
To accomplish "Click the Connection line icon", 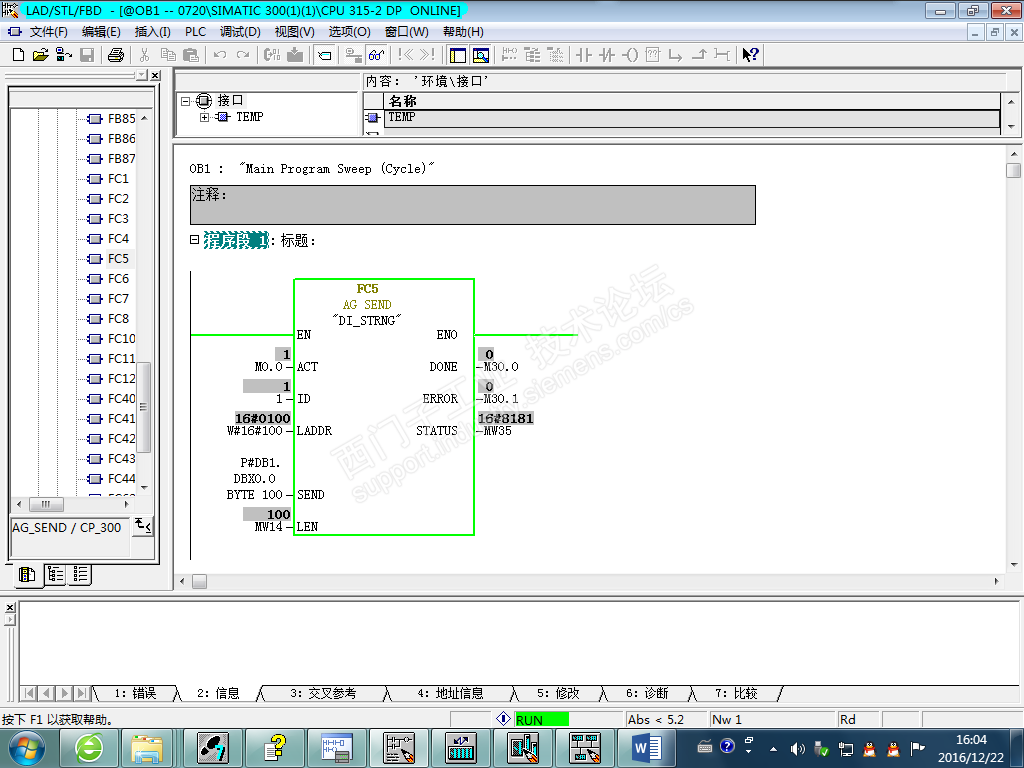I will [x=722, y=55].
